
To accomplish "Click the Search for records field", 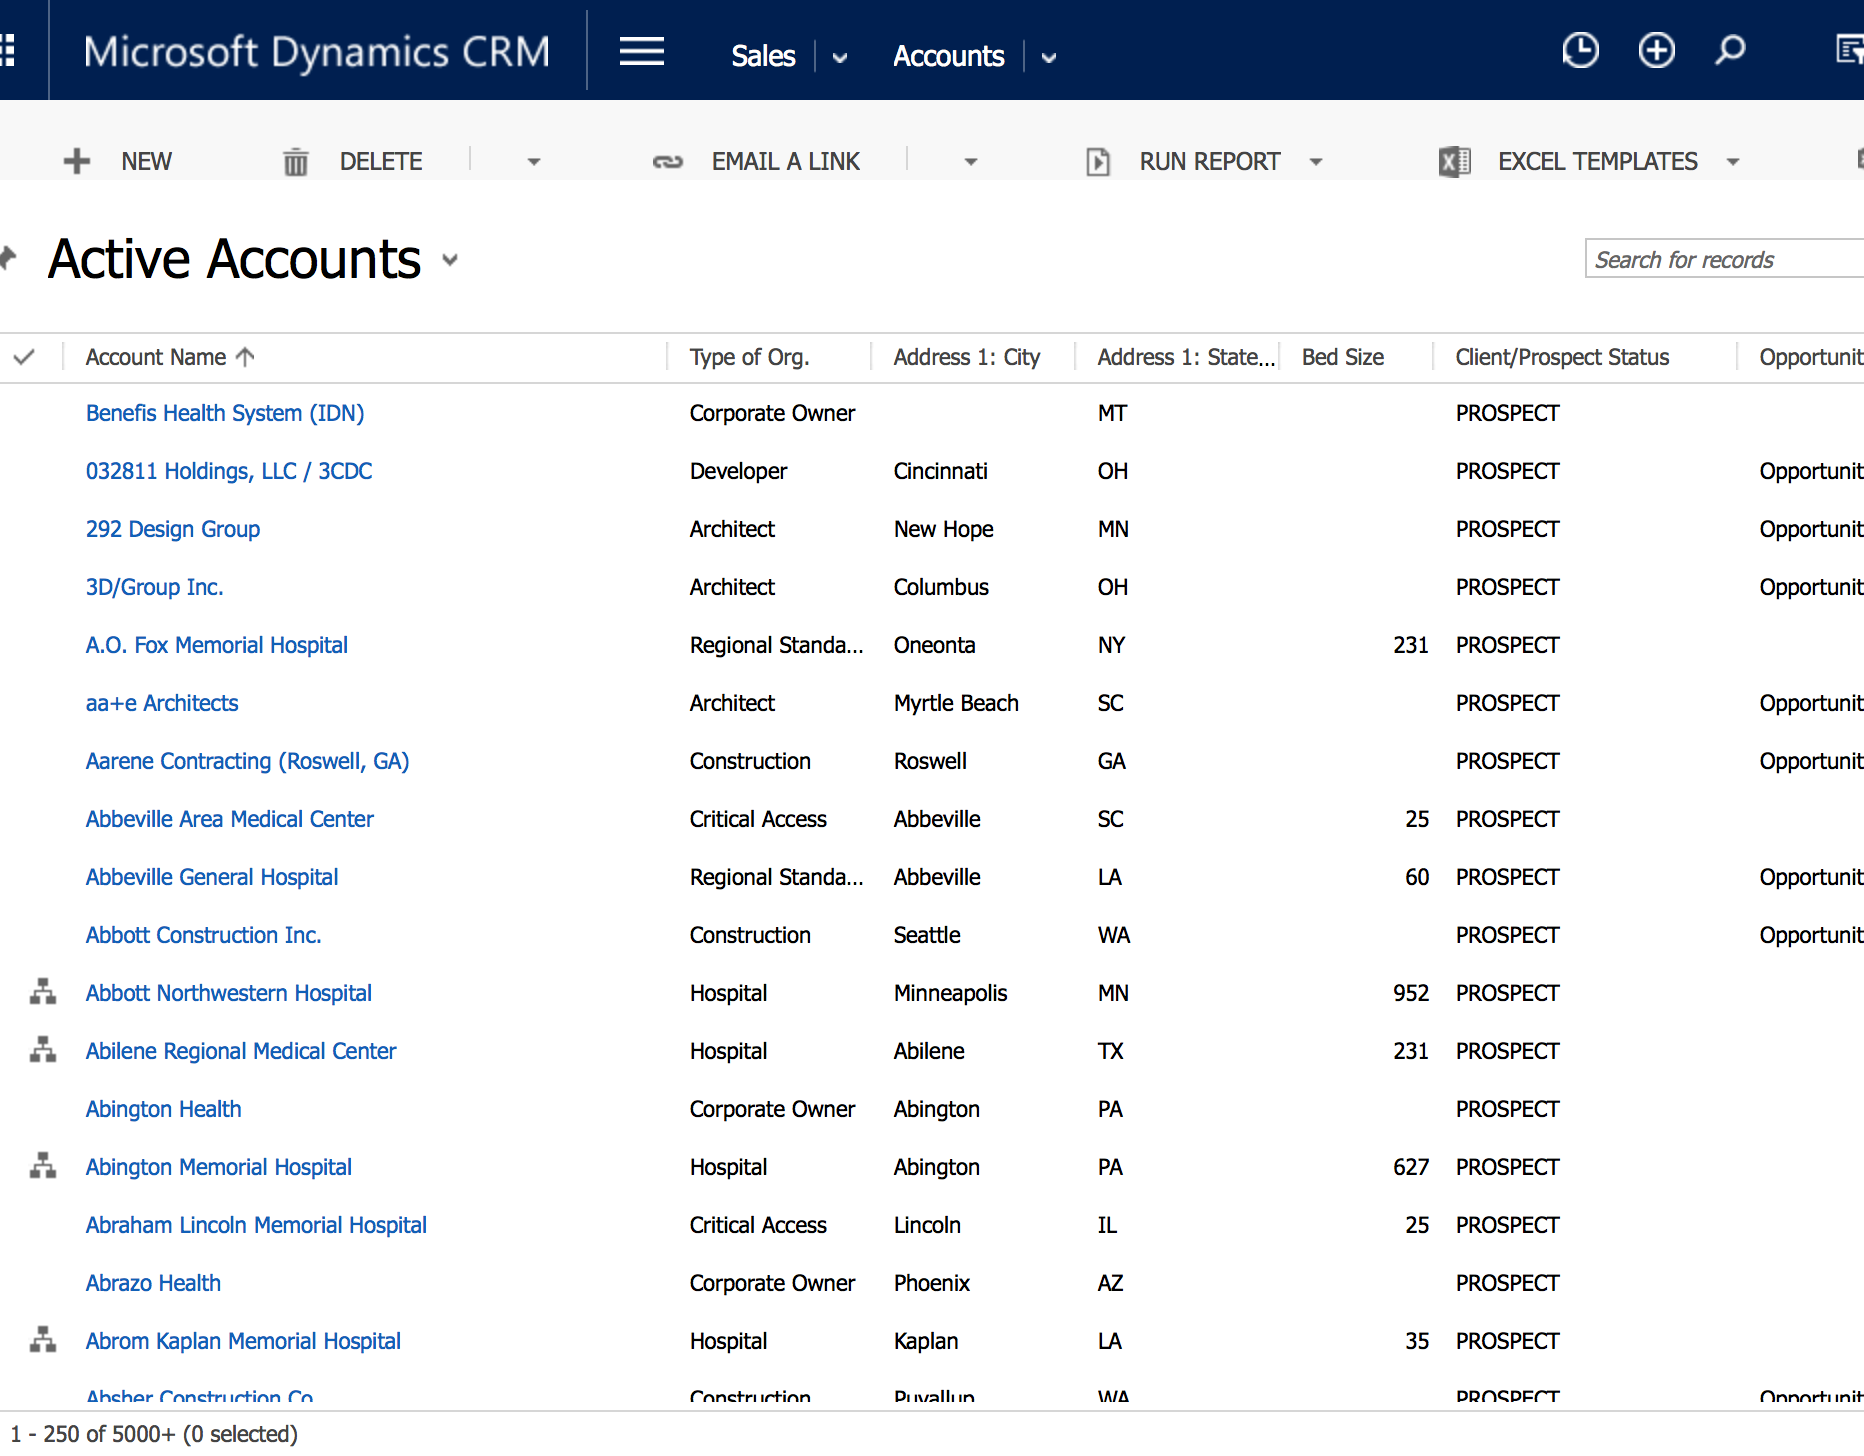I will click(1724, 259).
